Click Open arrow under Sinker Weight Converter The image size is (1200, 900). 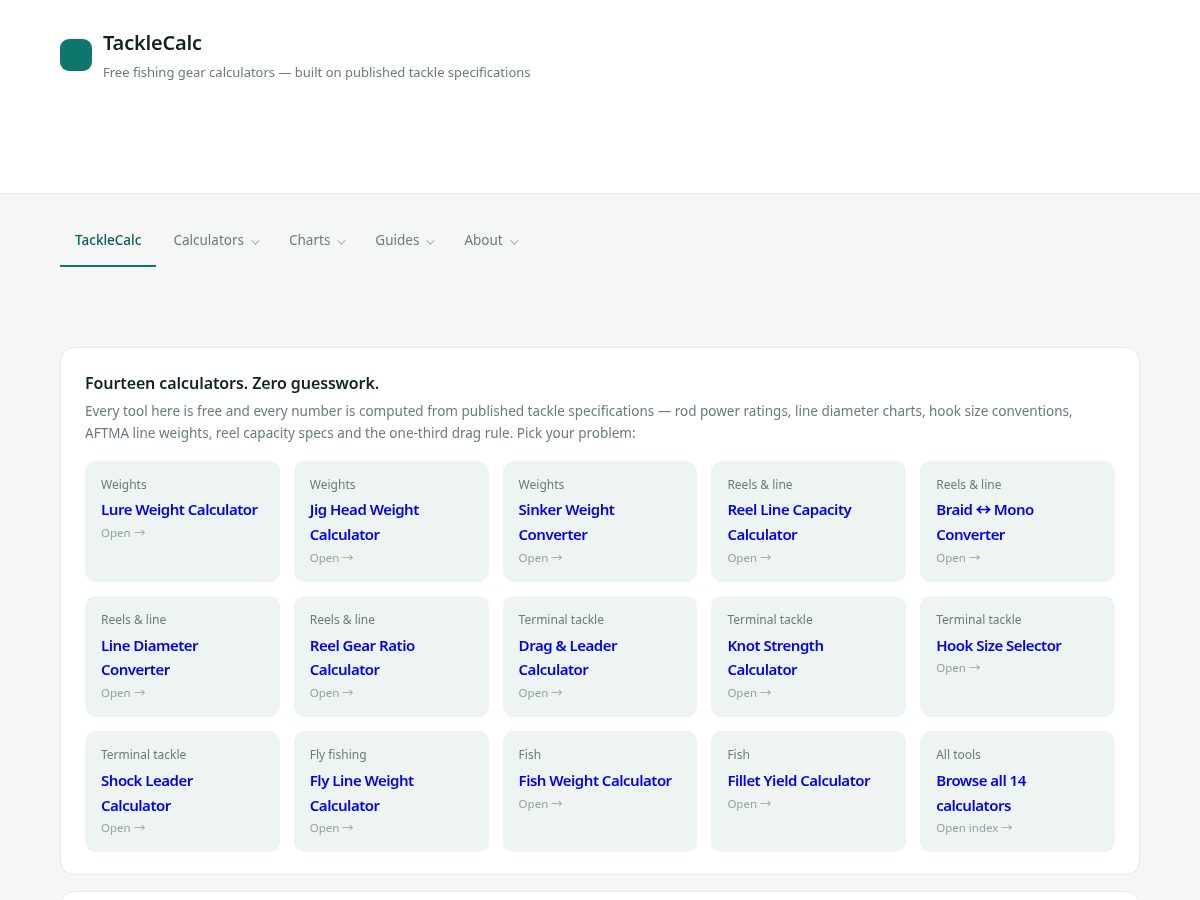pyautogui.click(x=541, y=558)
